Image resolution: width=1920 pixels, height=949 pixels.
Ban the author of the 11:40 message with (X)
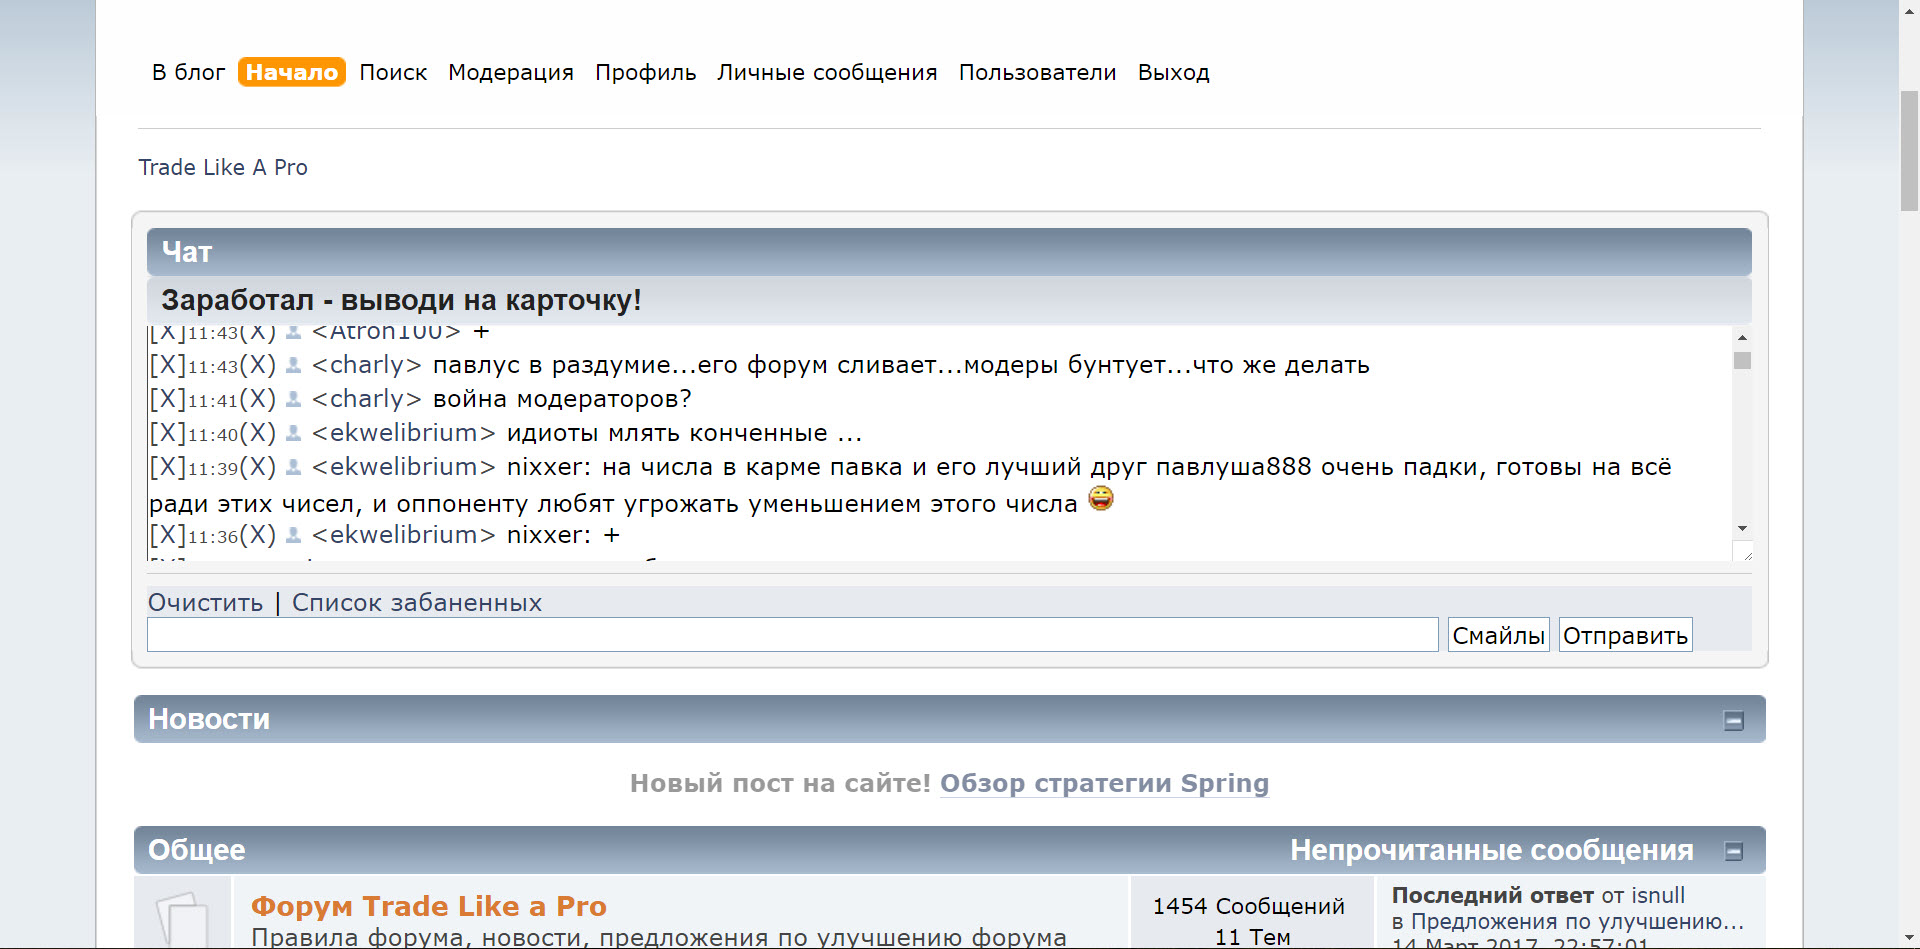(258, 433)
